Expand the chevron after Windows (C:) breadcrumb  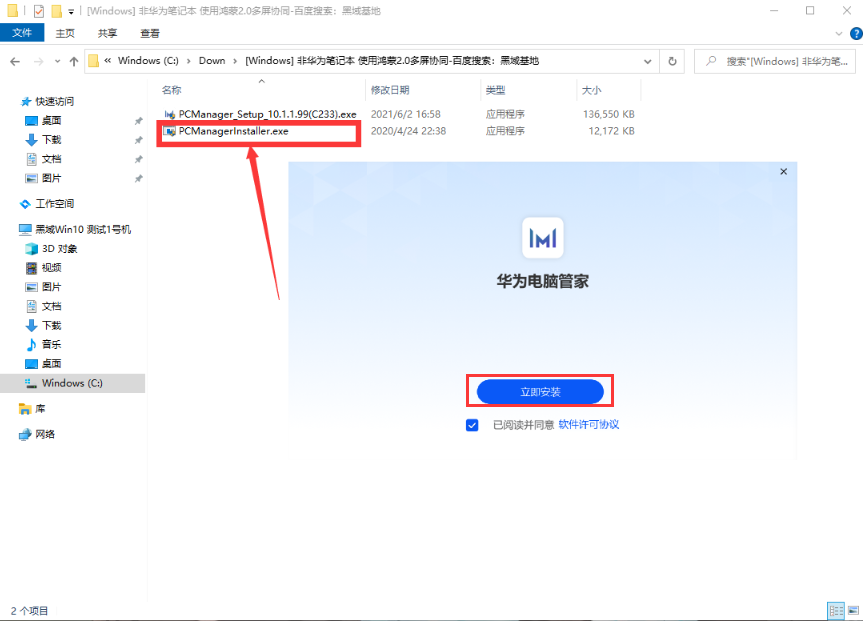(188, 61)
